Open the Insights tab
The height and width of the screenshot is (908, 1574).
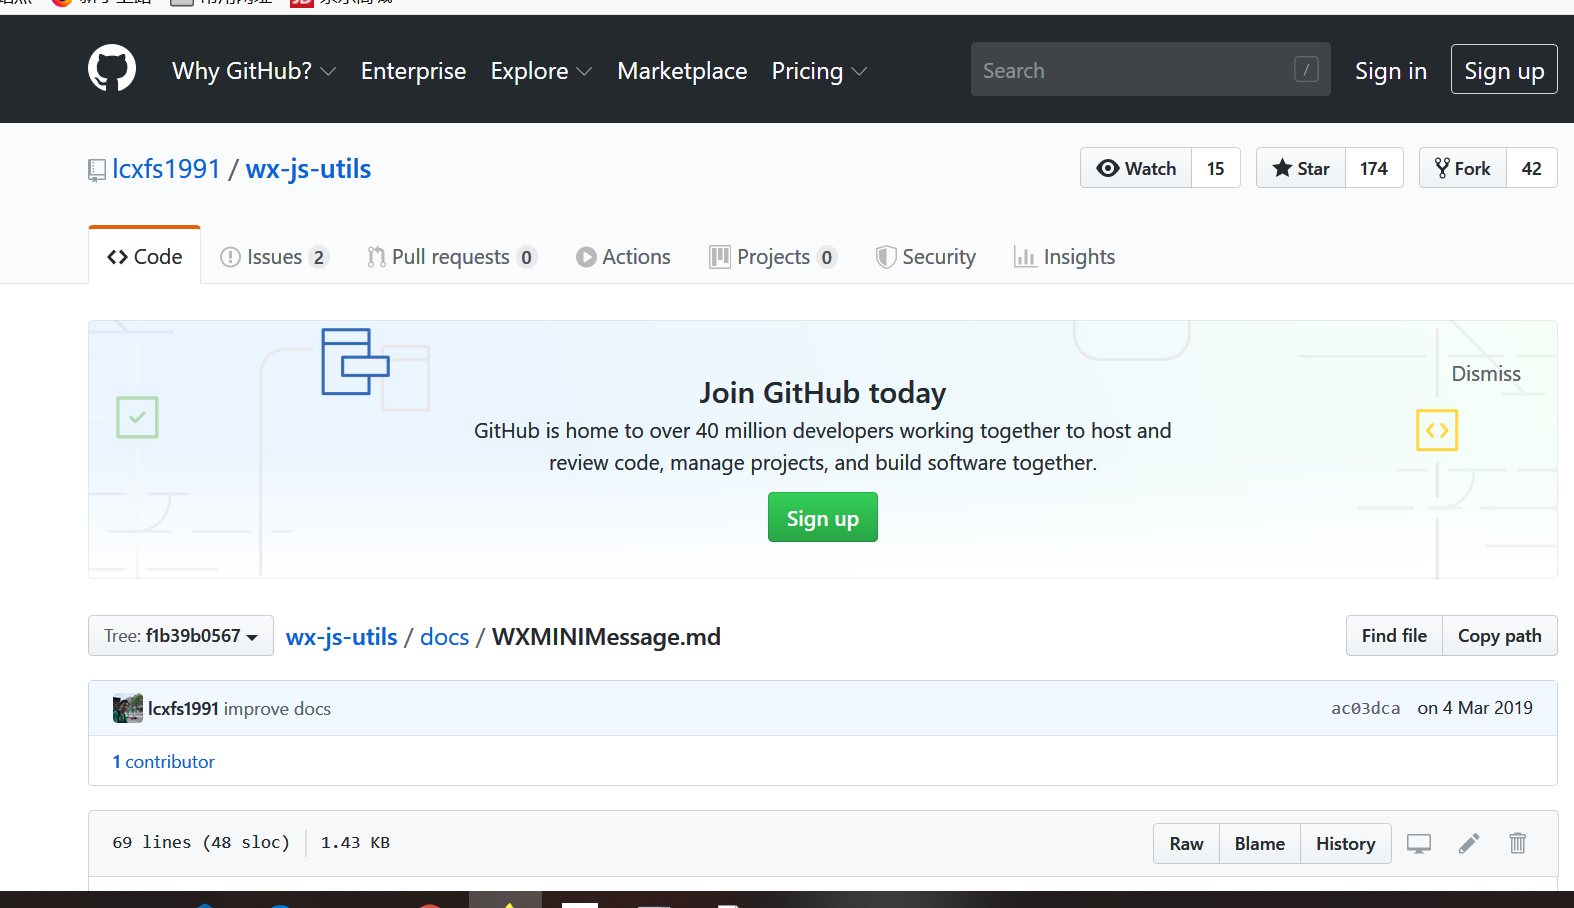tap(1064, 257)
